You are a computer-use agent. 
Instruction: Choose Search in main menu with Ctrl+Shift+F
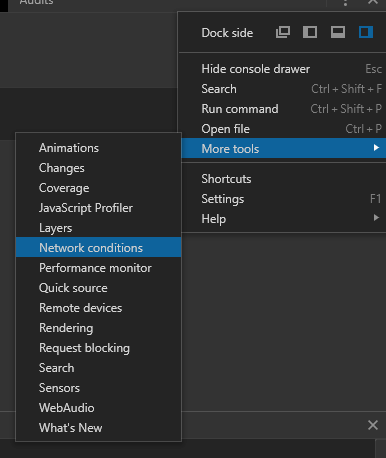[x=284, y=89]
